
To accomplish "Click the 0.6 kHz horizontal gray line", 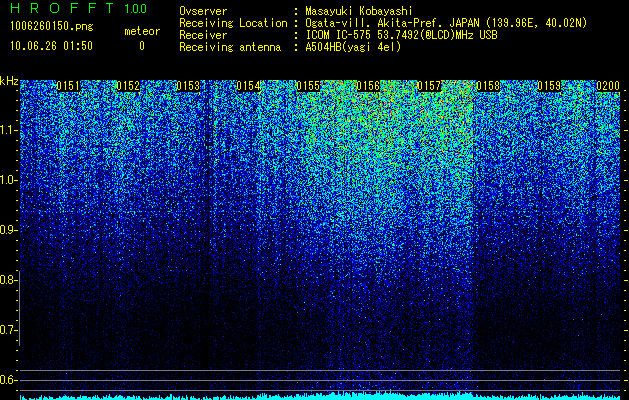I will pyautogui.click(x=320, y=380).
